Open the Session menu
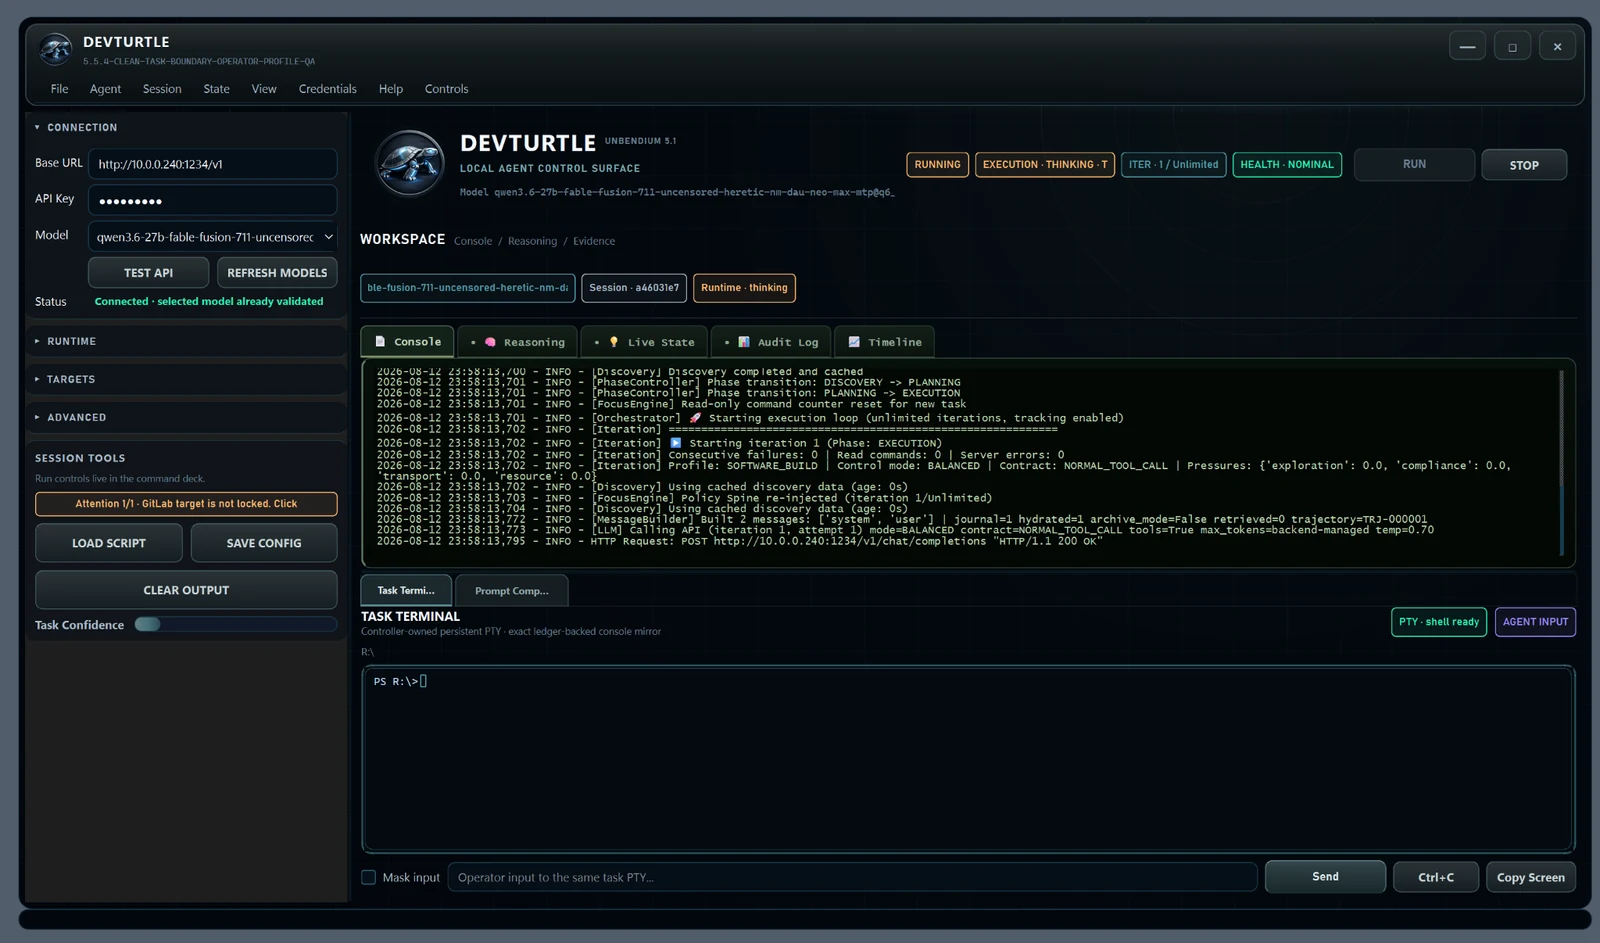The height and width of the screenshot is (943, 1600). point(162,89)
